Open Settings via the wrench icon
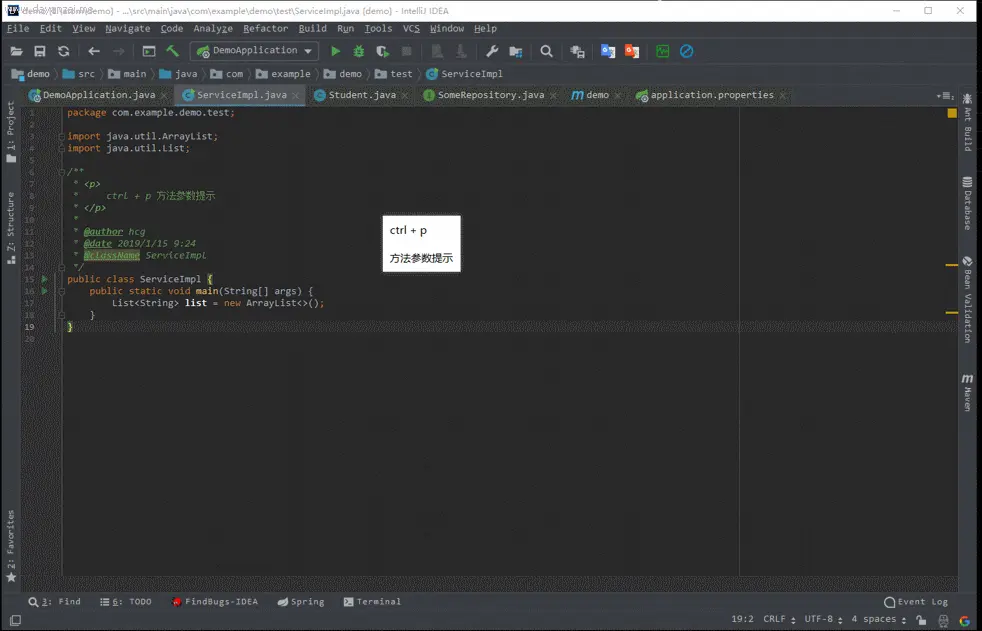 pos(492,51)
